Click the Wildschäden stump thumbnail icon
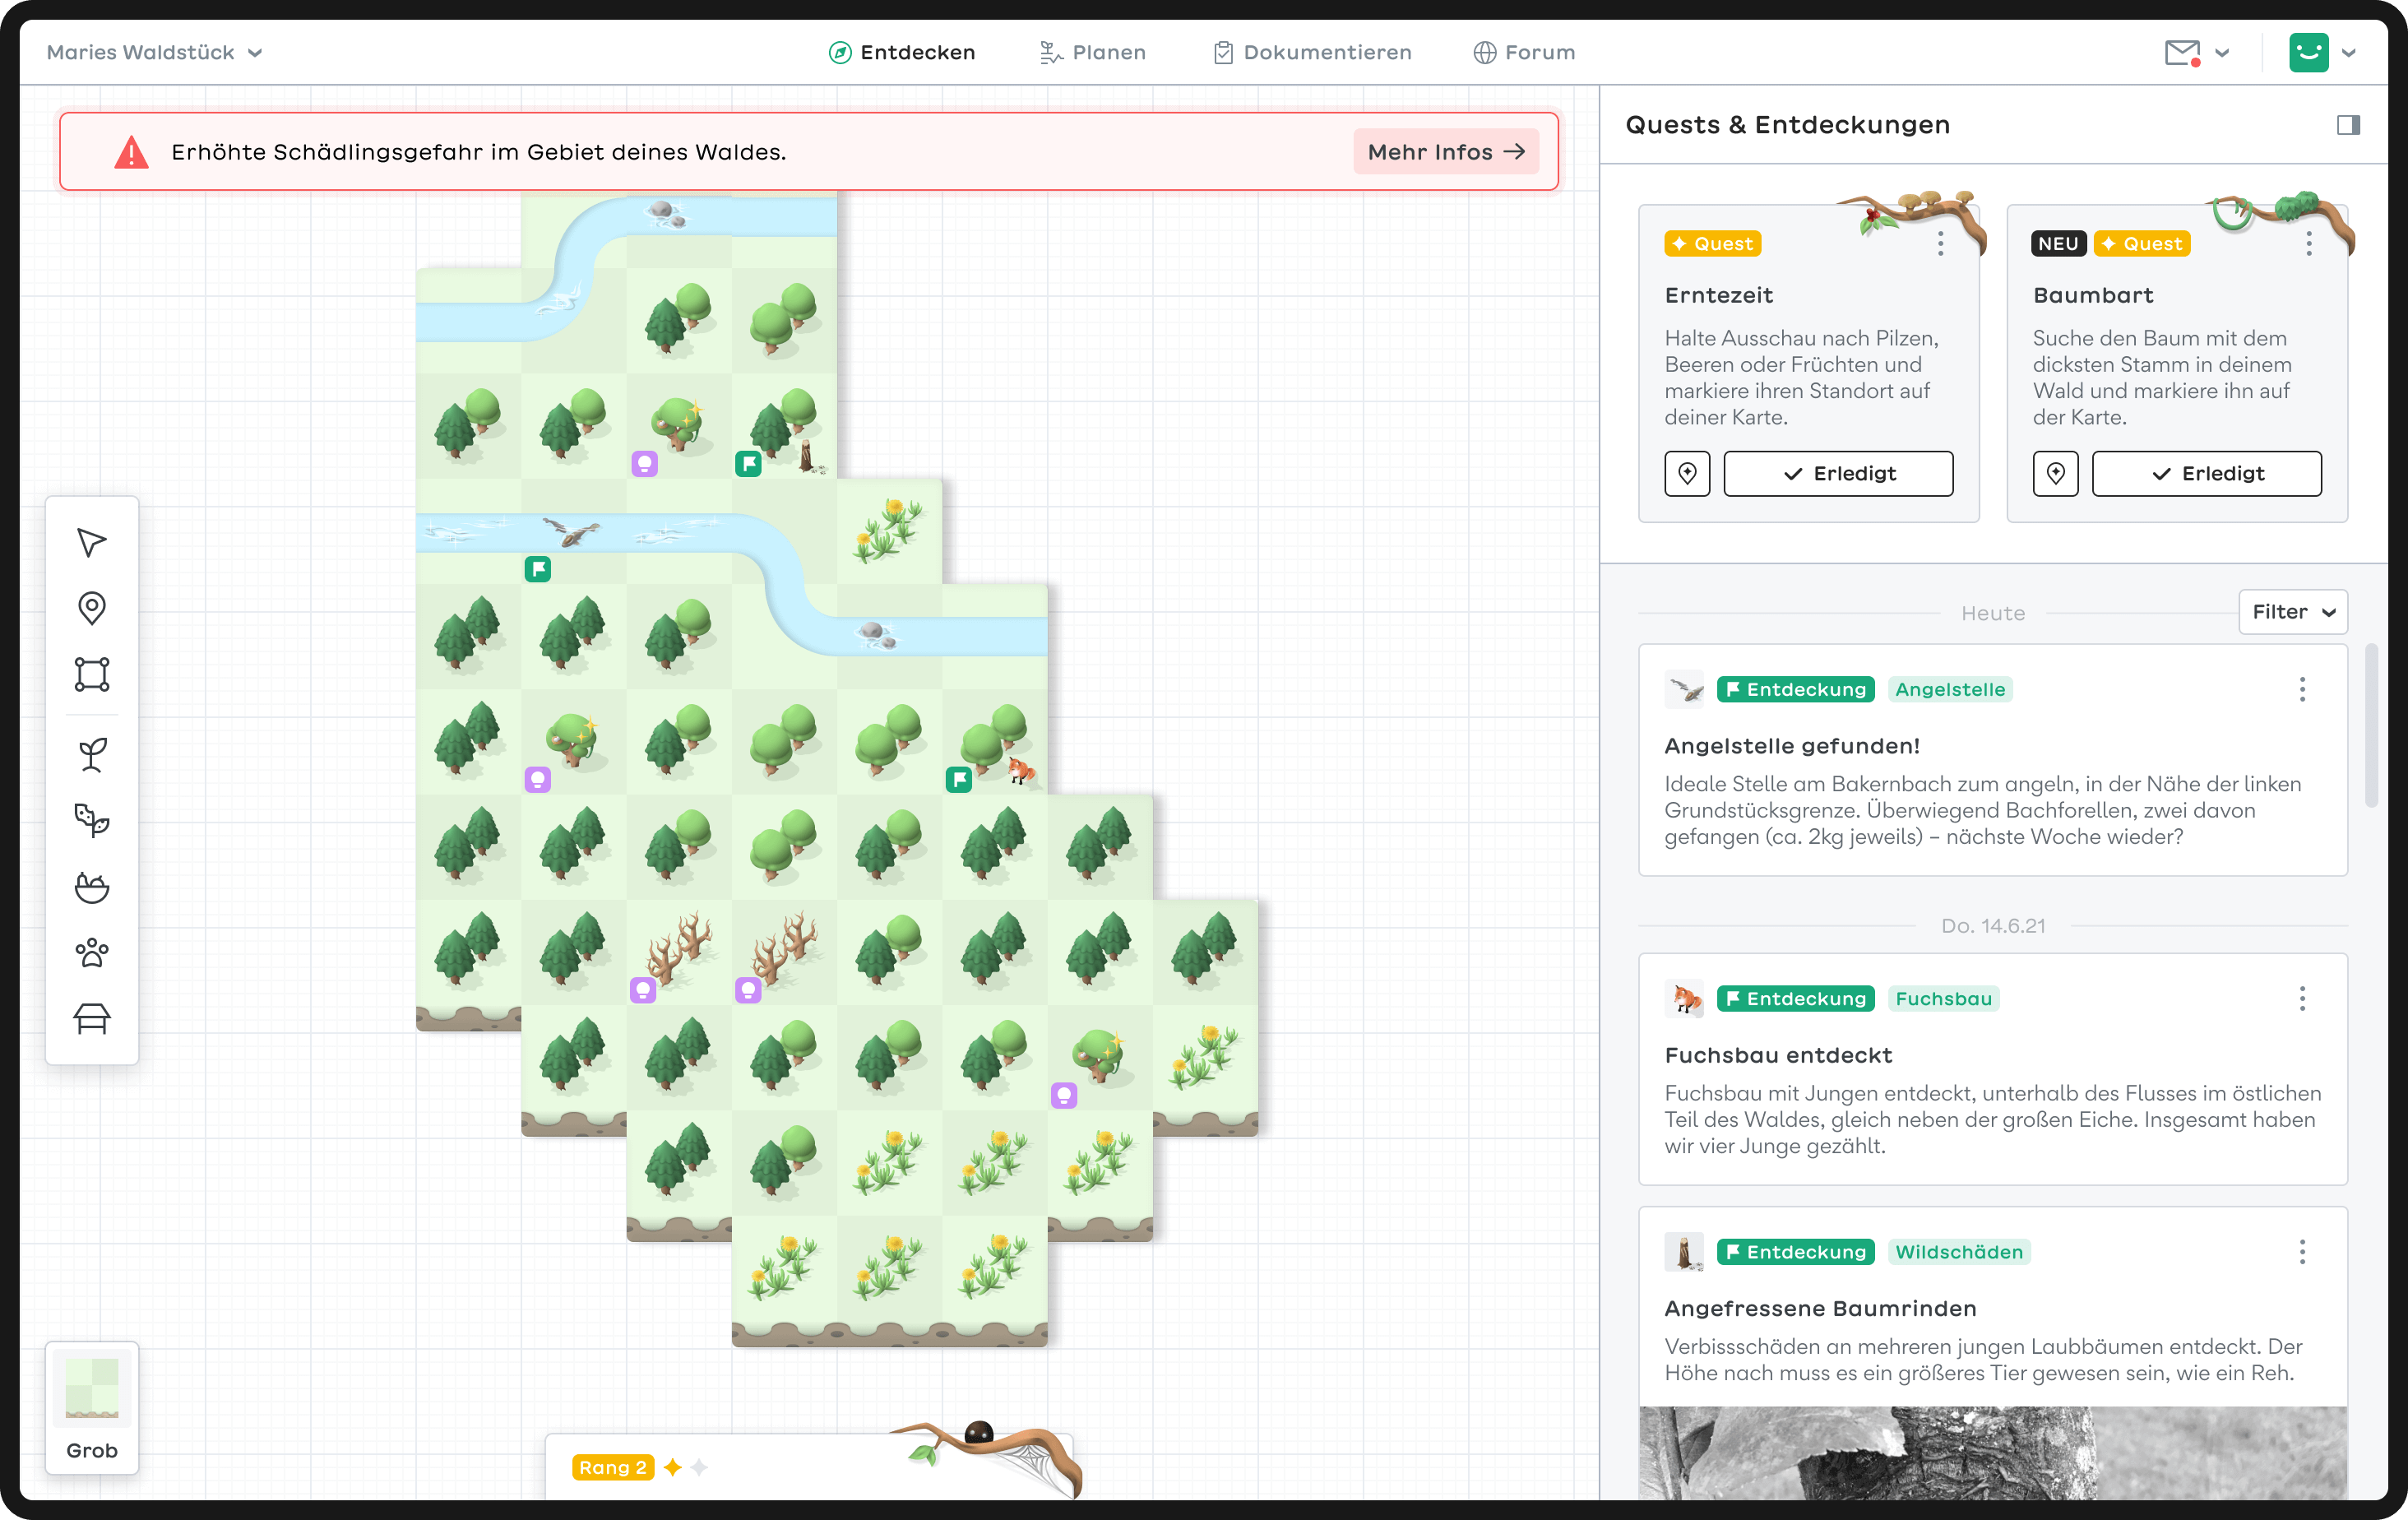Viewport: 2408px width, 1520px height. point(1684,1251)
